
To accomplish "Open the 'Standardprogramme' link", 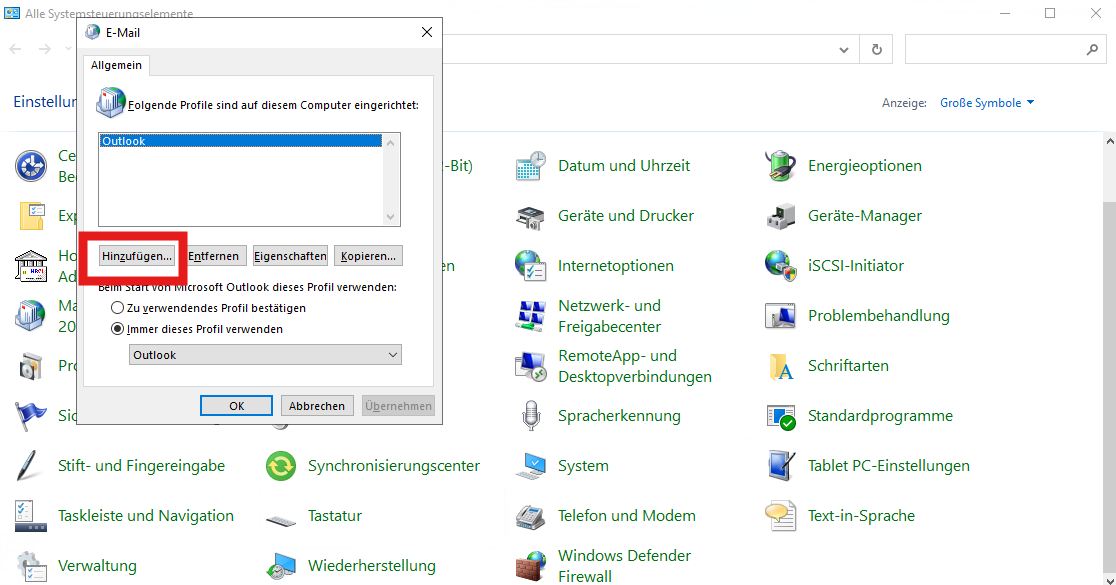I will pos(880,416).
